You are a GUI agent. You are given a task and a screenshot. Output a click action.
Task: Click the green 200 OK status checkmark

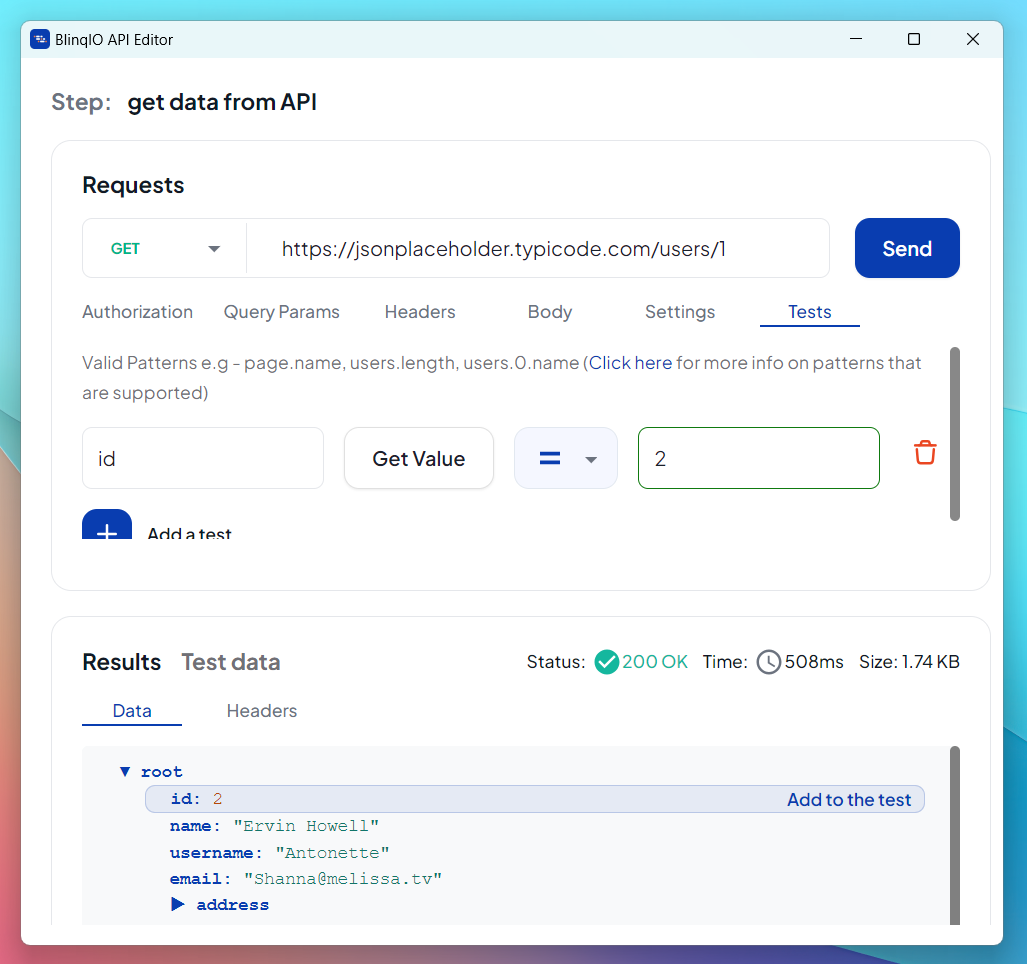[607, 662]
